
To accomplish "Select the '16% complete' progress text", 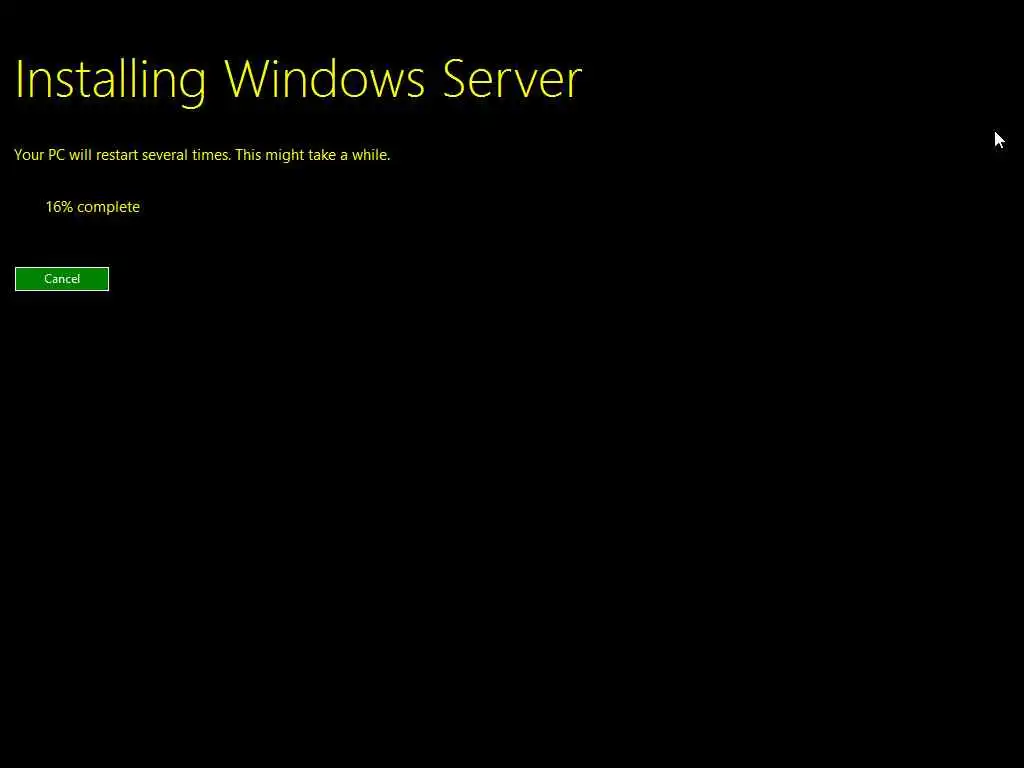I will [93, 207].
